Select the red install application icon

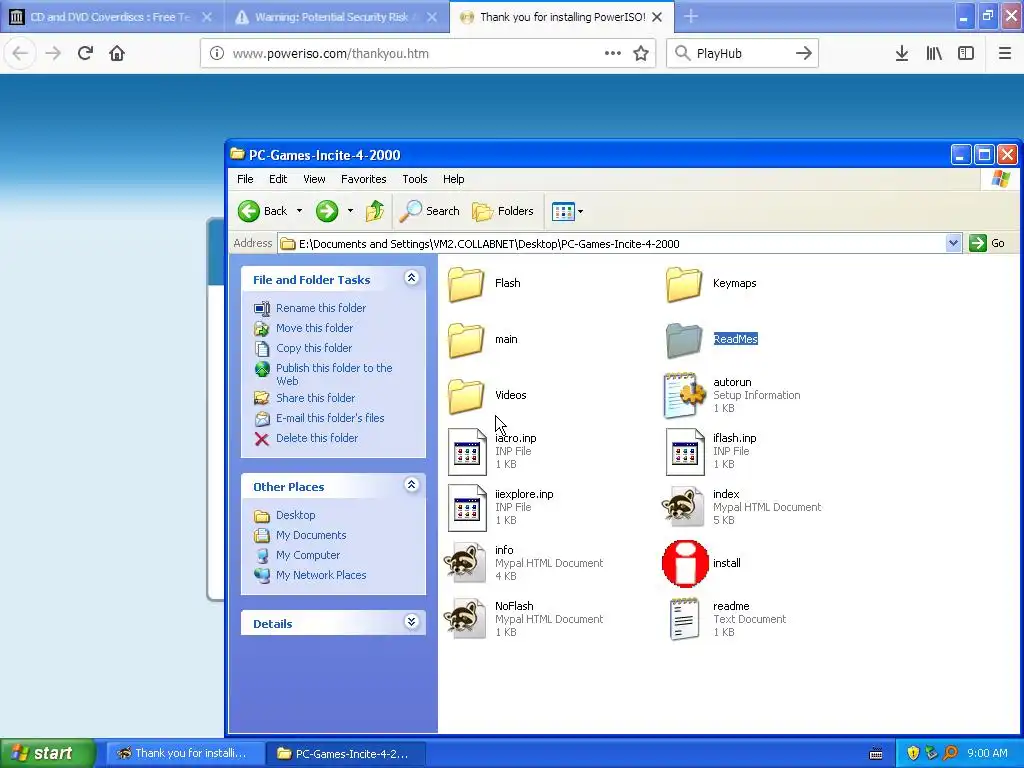[685, 564]
